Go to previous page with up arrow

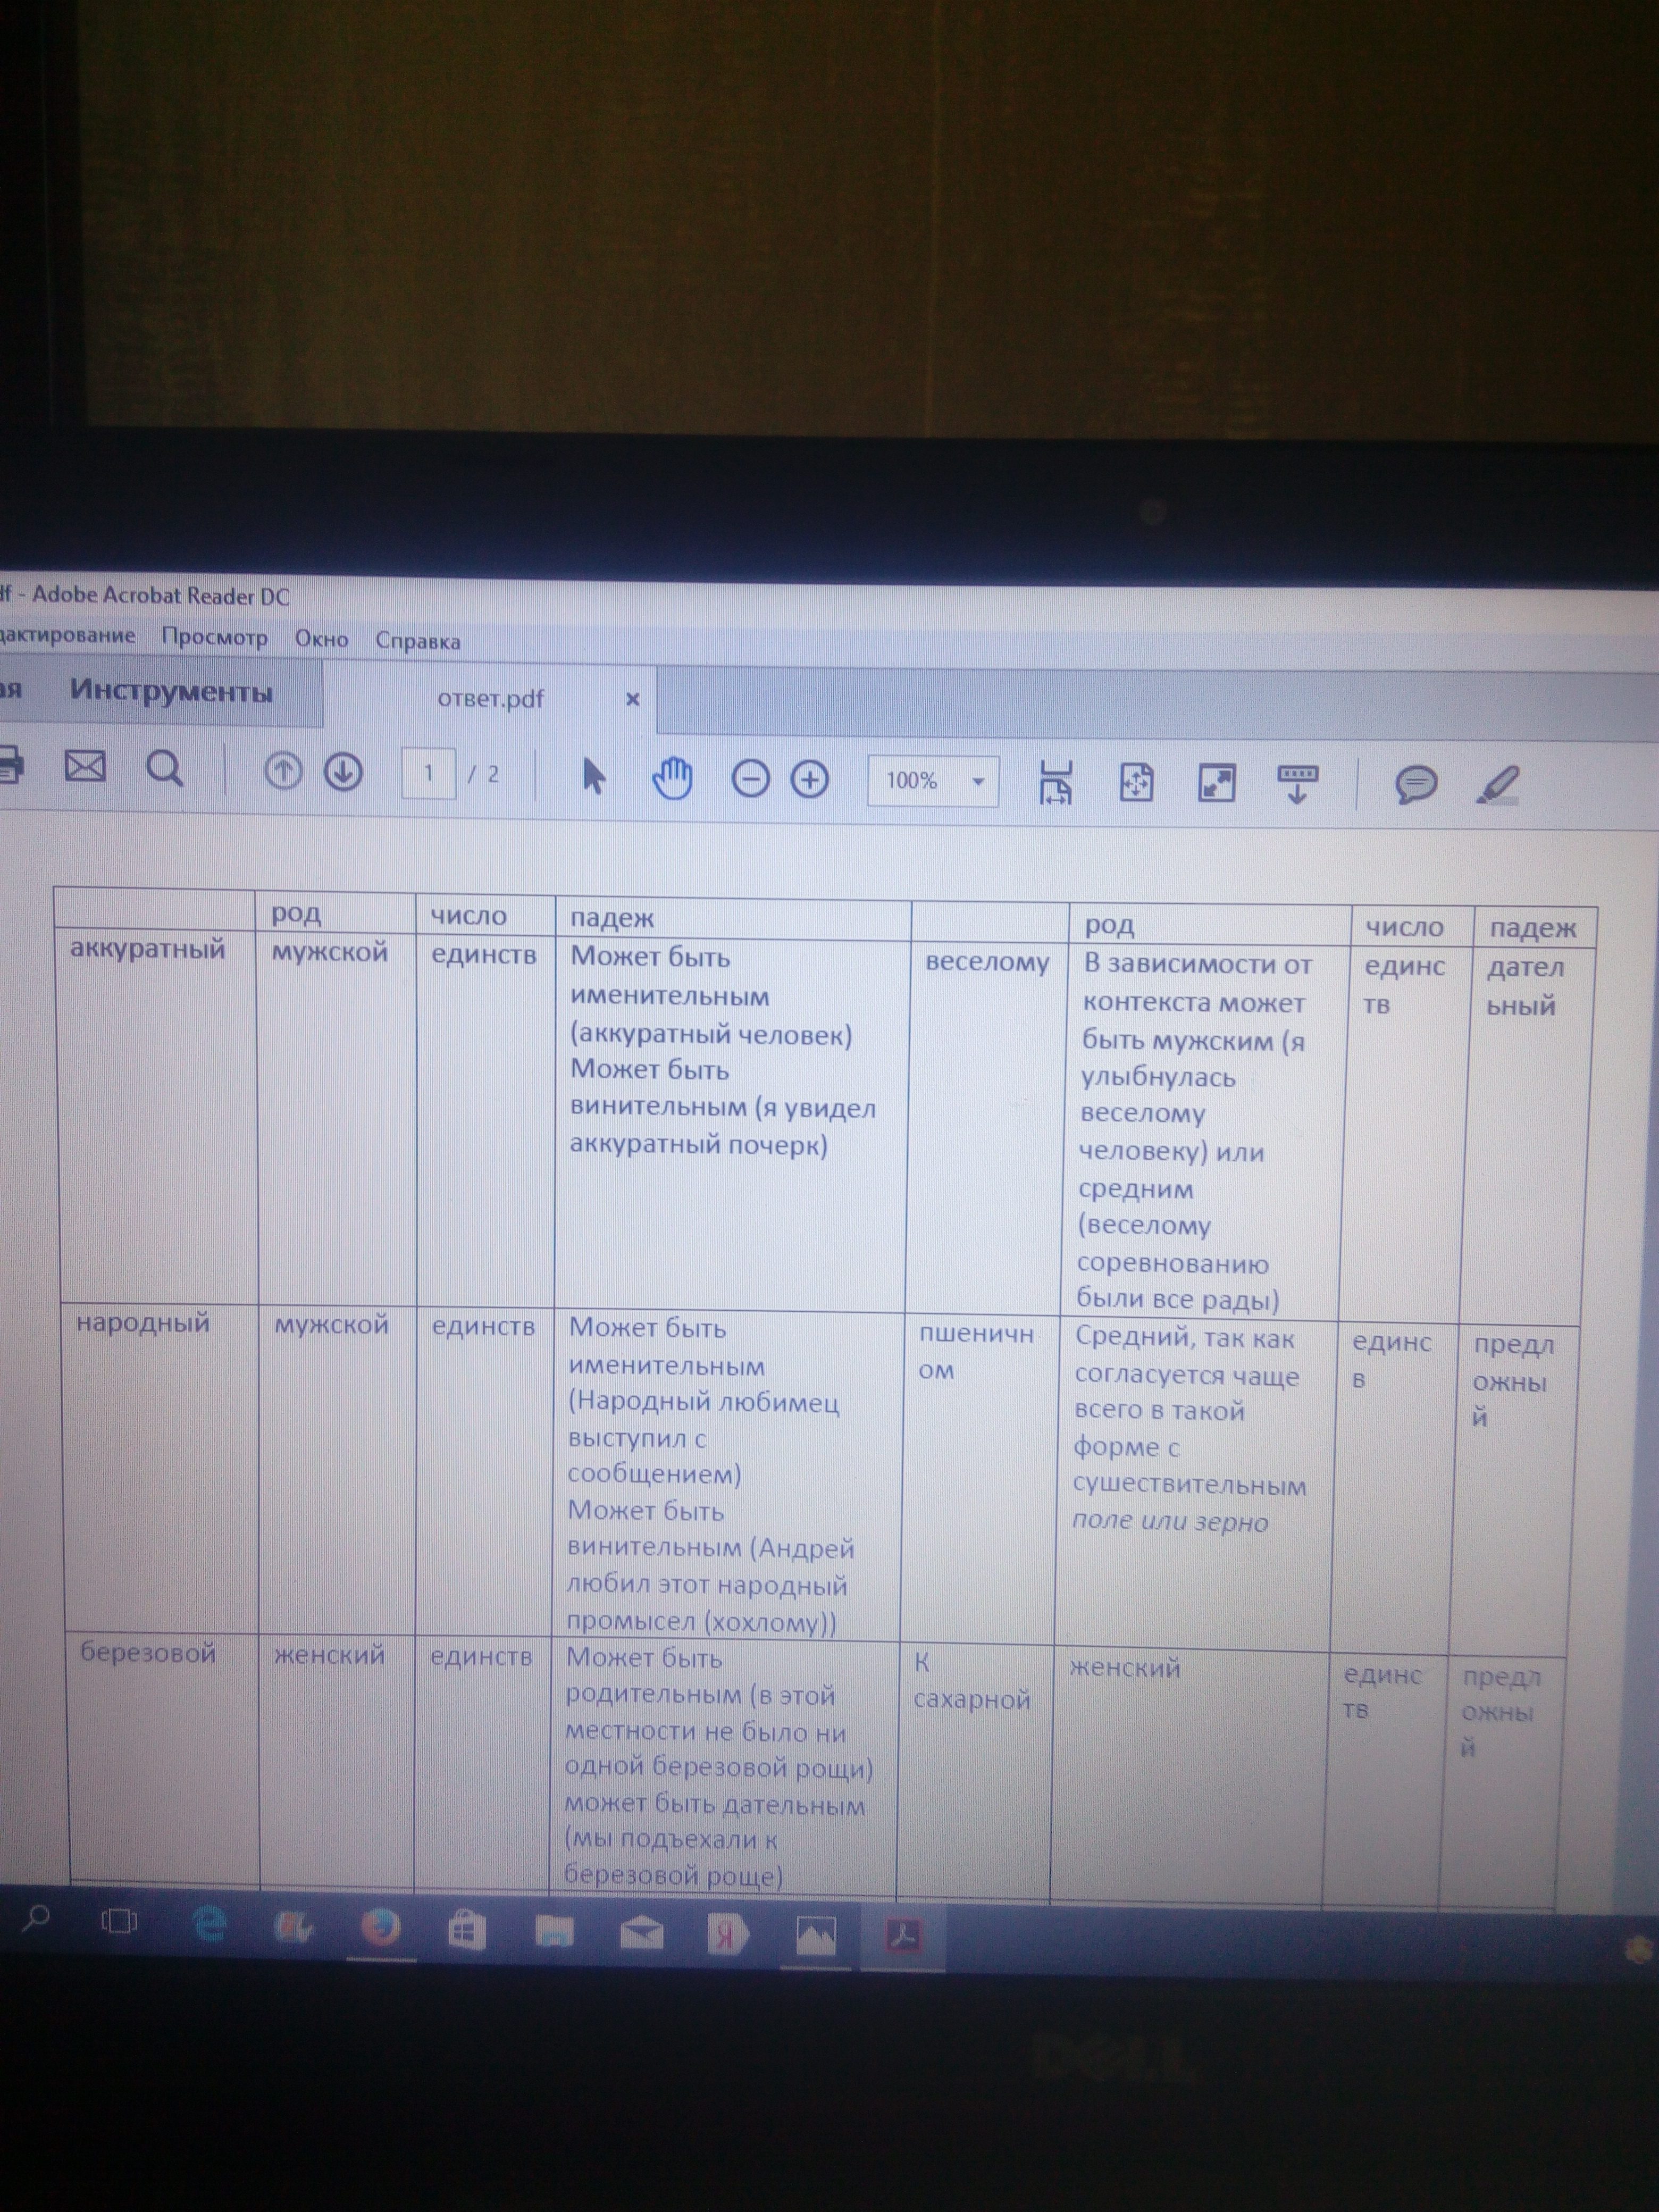pos(283,772)
